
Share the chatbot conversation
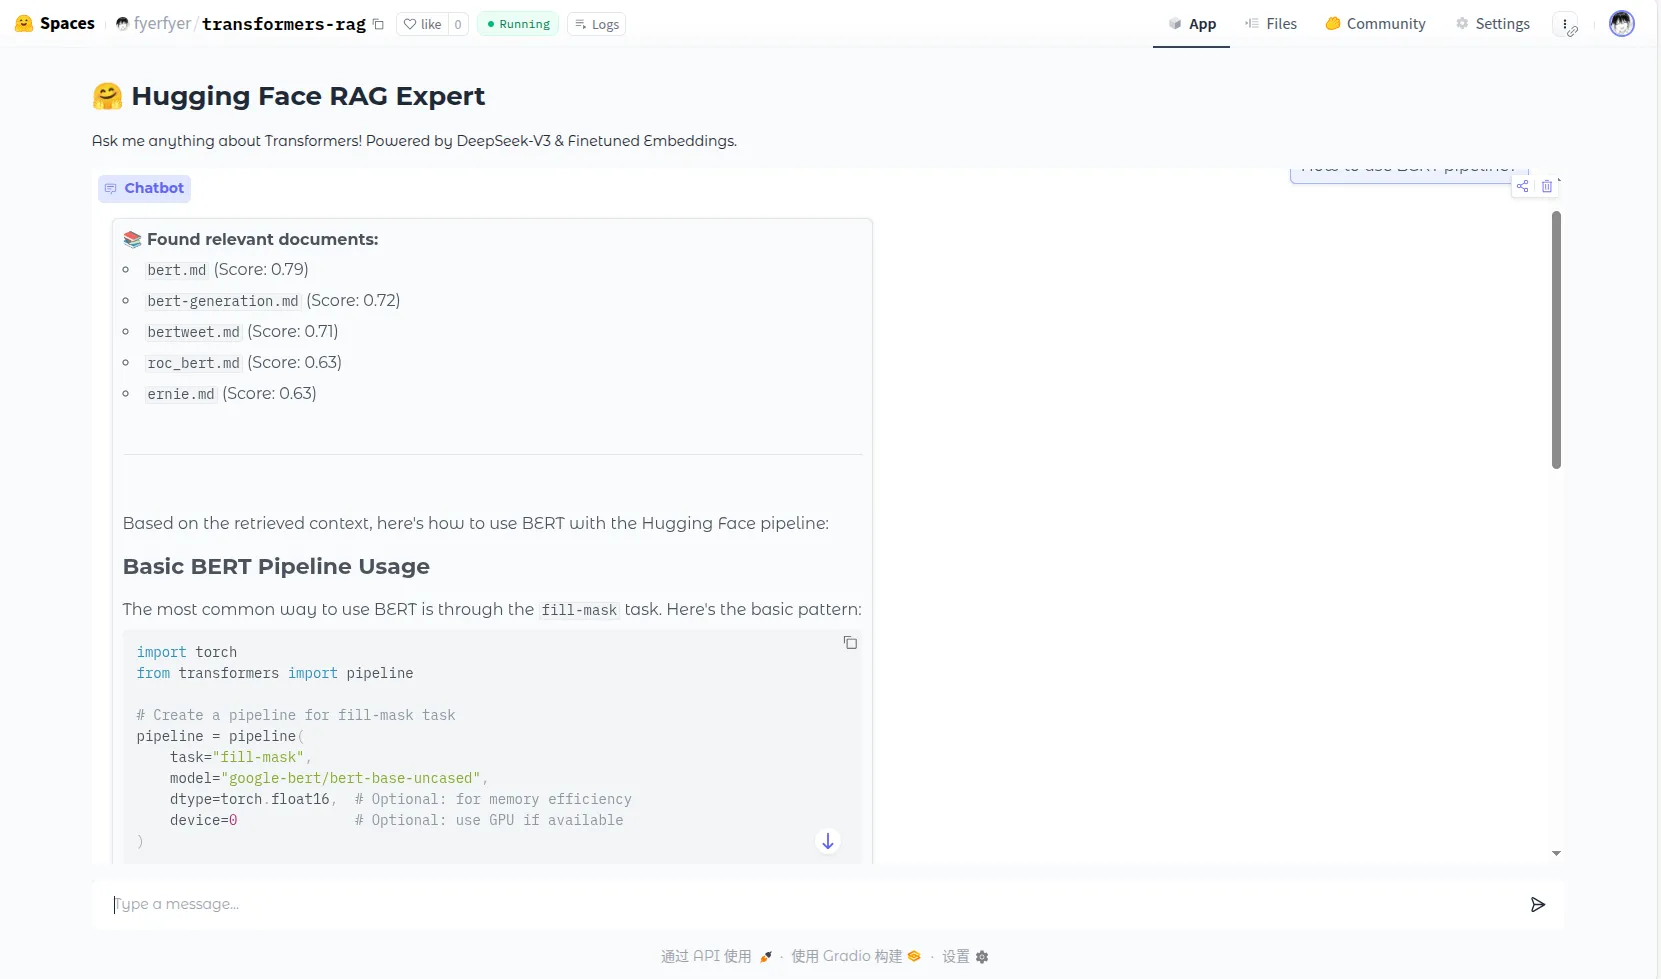point(1522,186)
